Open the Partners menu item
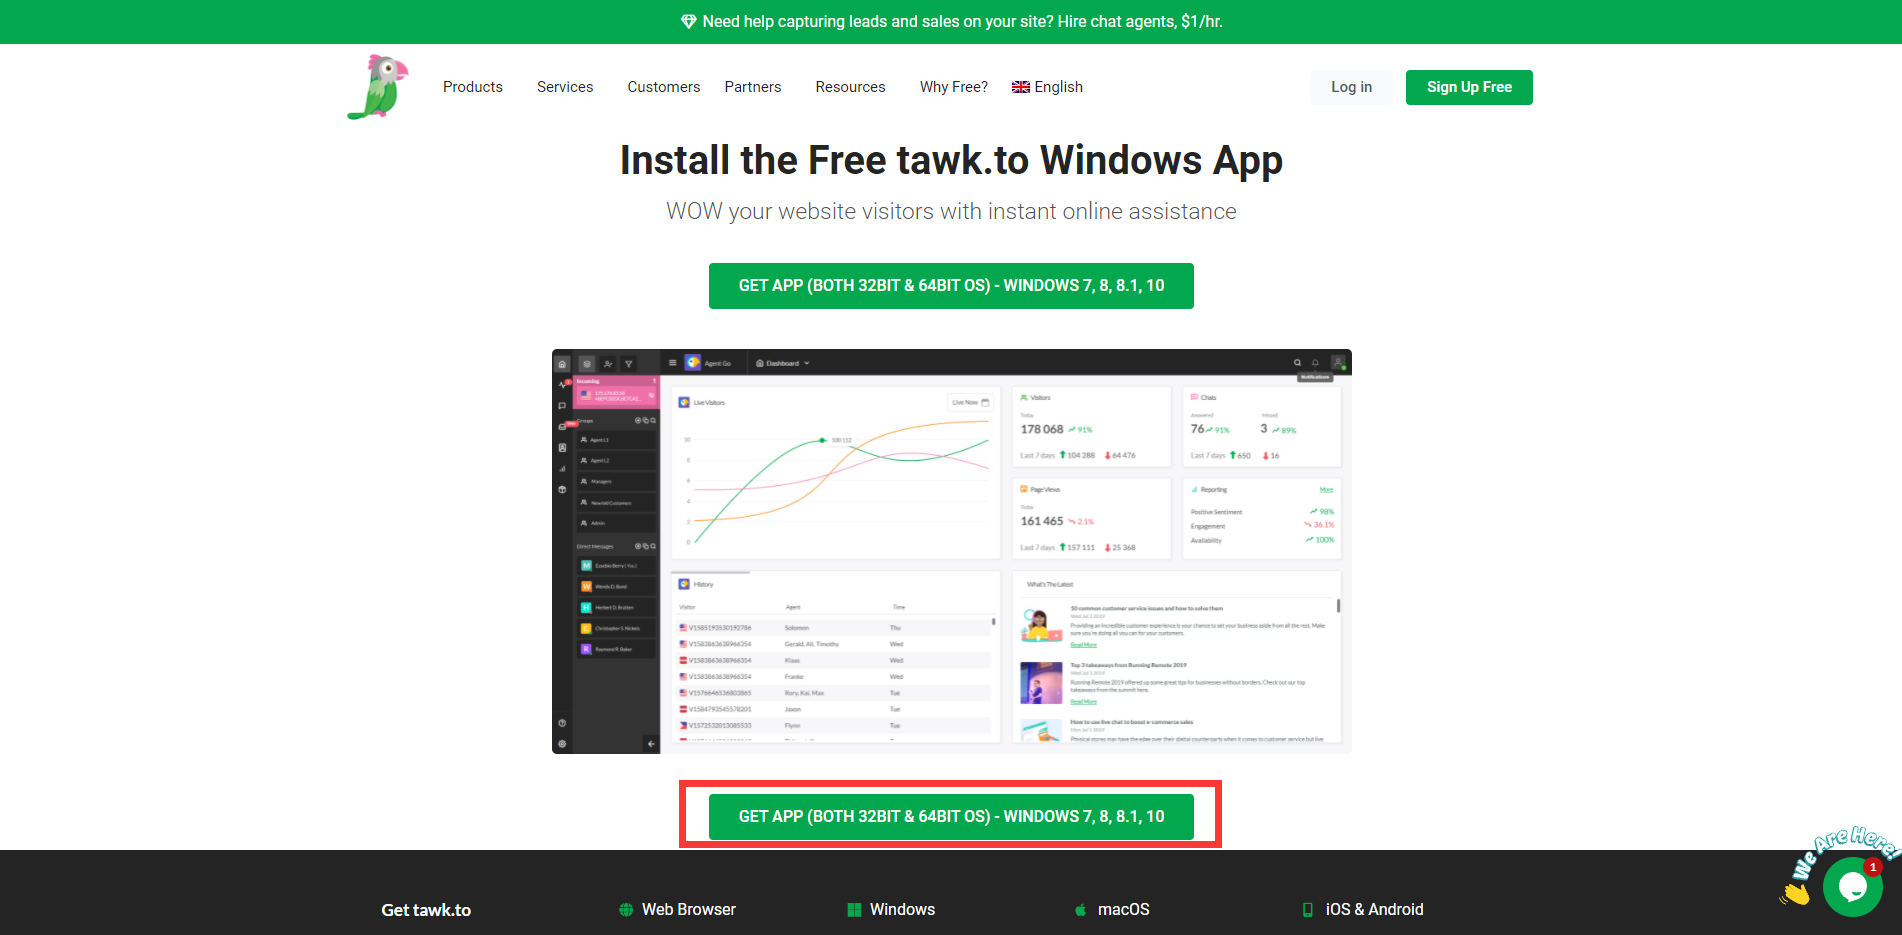 (753, 87)
